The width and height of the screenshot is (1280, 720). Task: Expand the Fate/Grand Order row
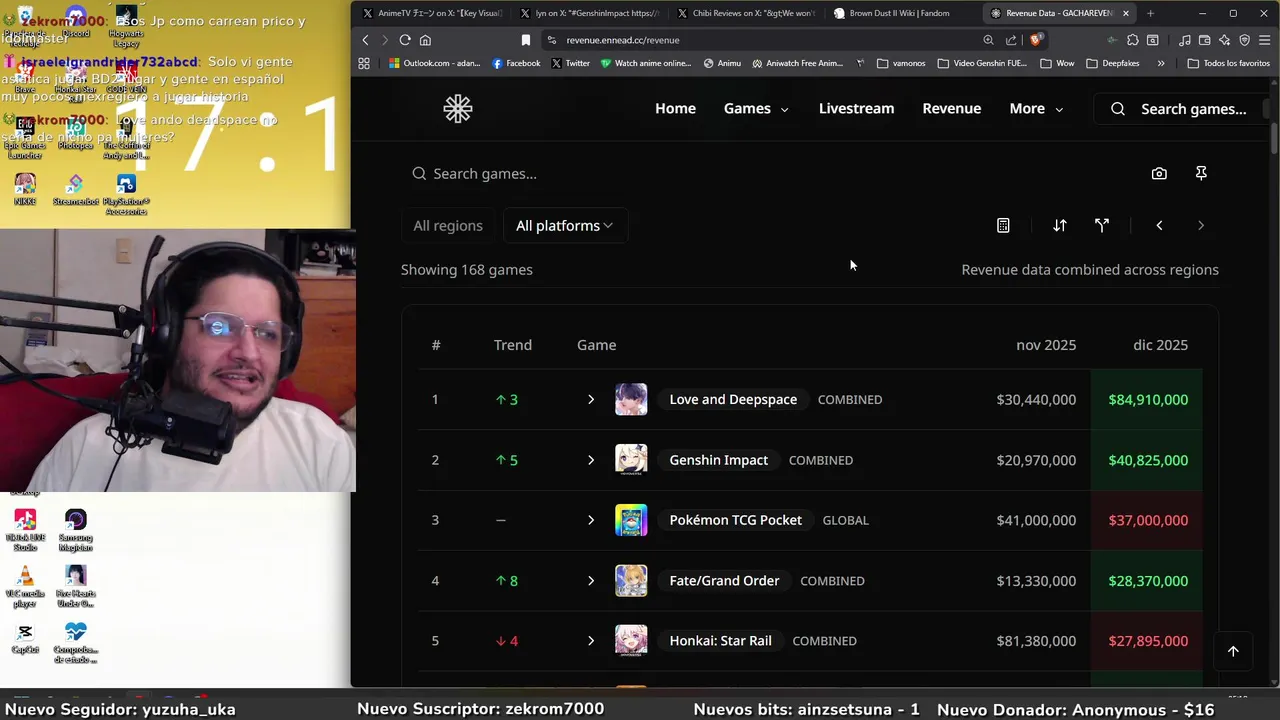(x=591, y=581)
